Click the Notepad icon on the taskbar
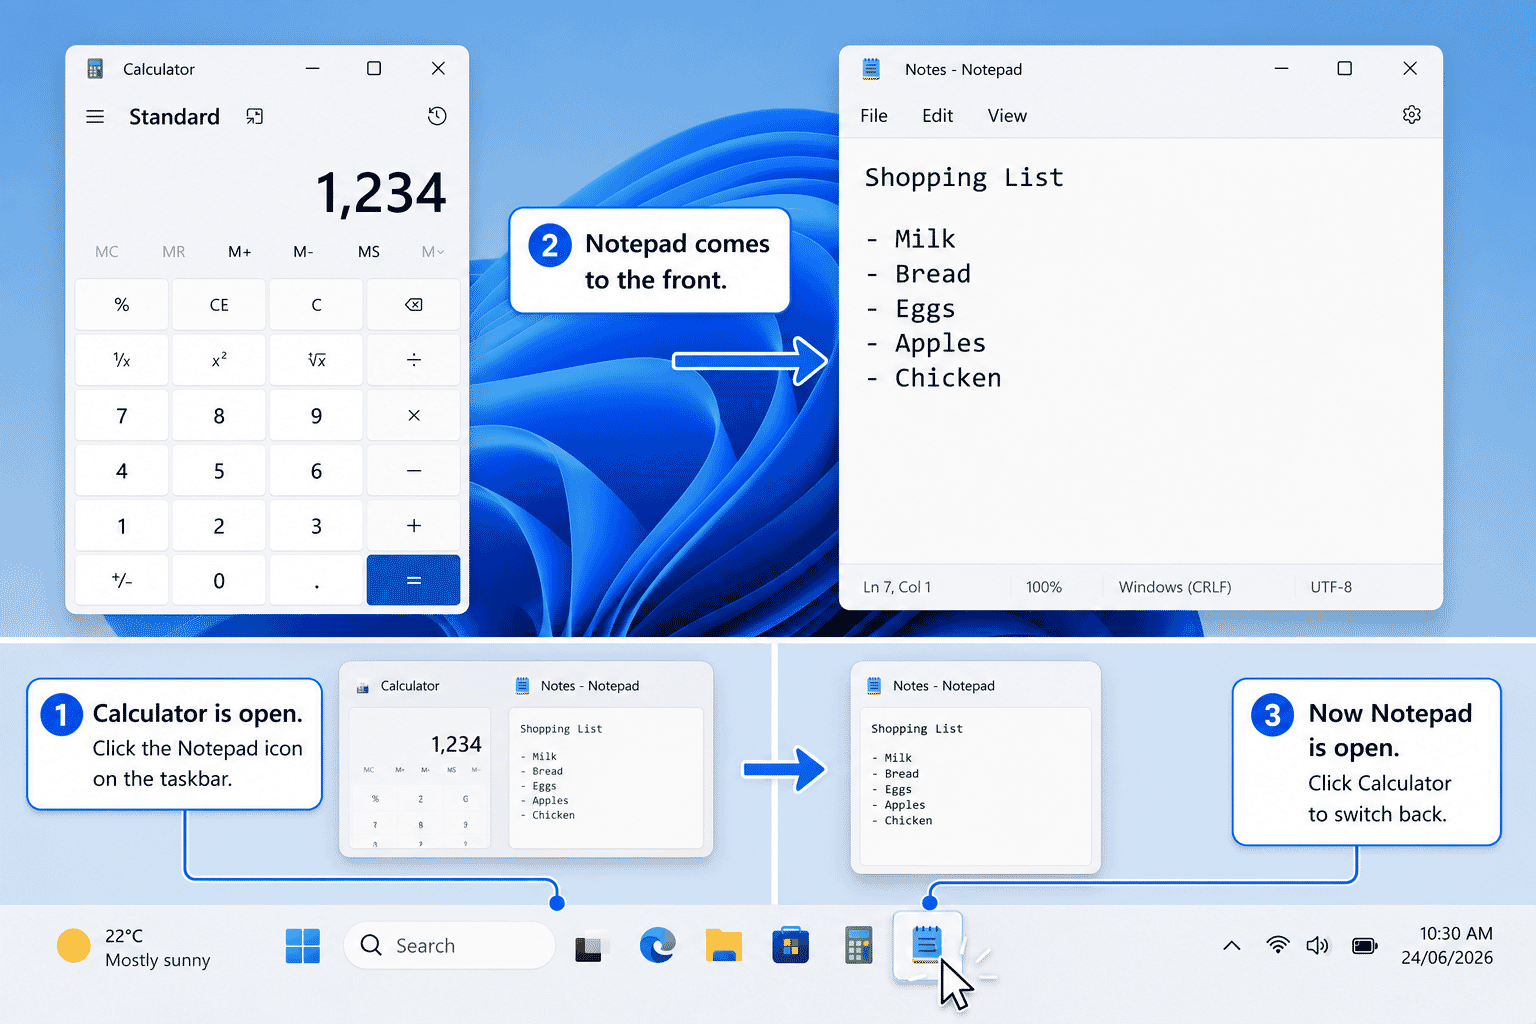Screen dimensions: 1536x1024 click(927, 944)
